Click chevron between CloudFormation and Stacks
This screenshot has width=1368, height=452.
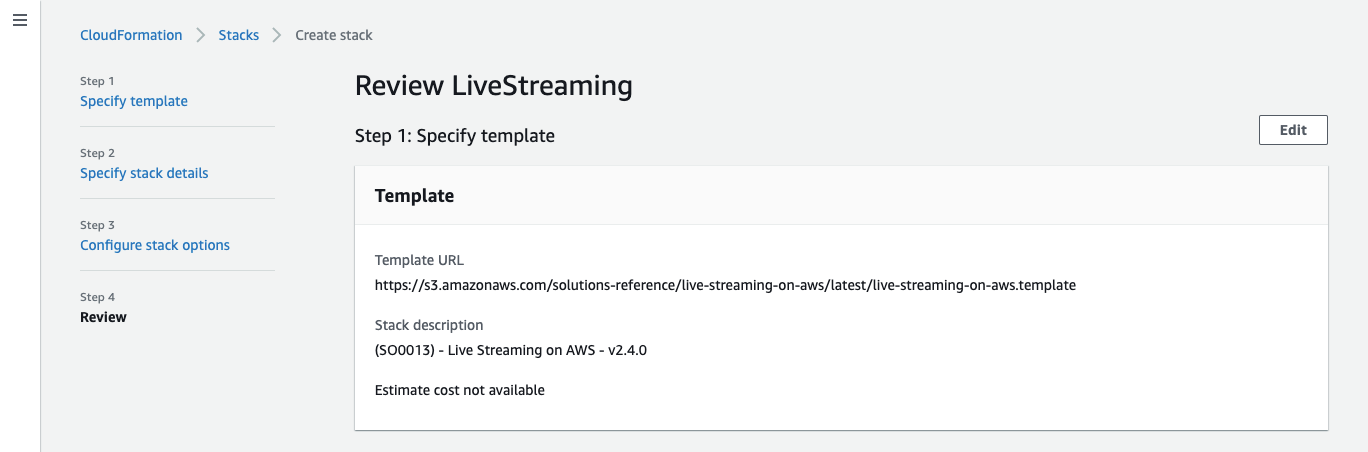click(x=201, y=35)
